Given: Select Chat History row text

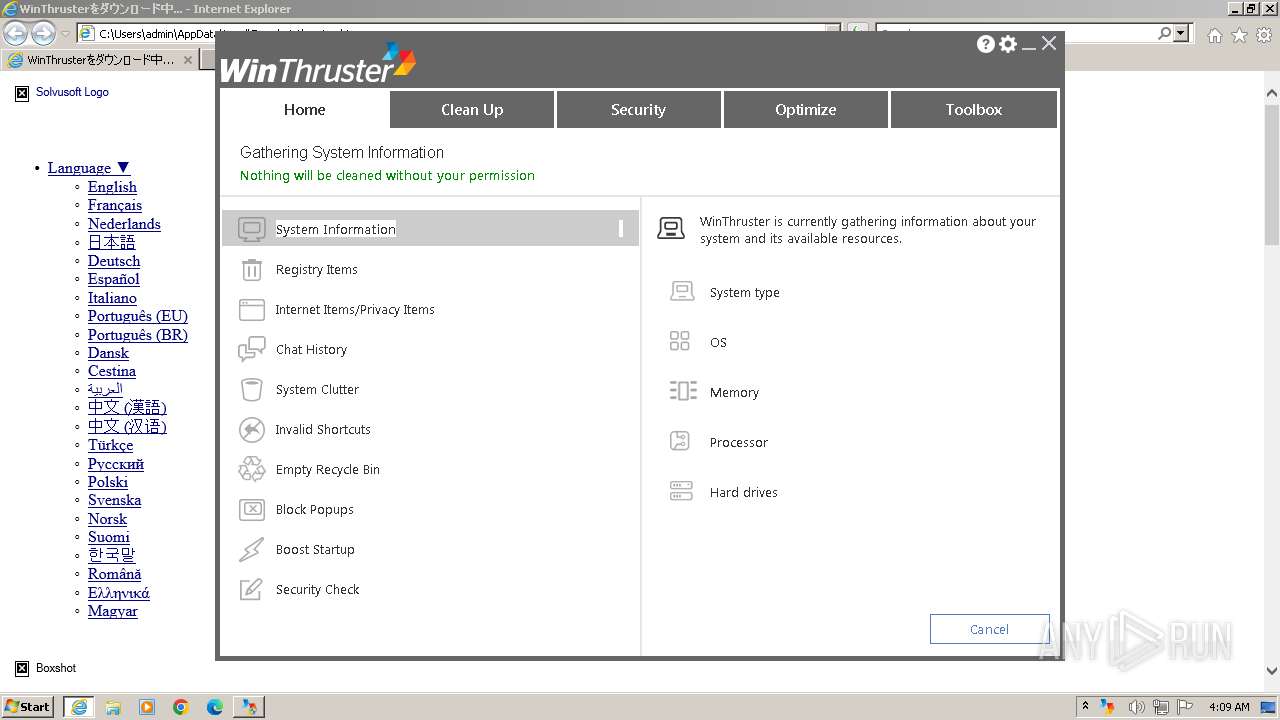Looking at the screenshot, I should point(311,349).
